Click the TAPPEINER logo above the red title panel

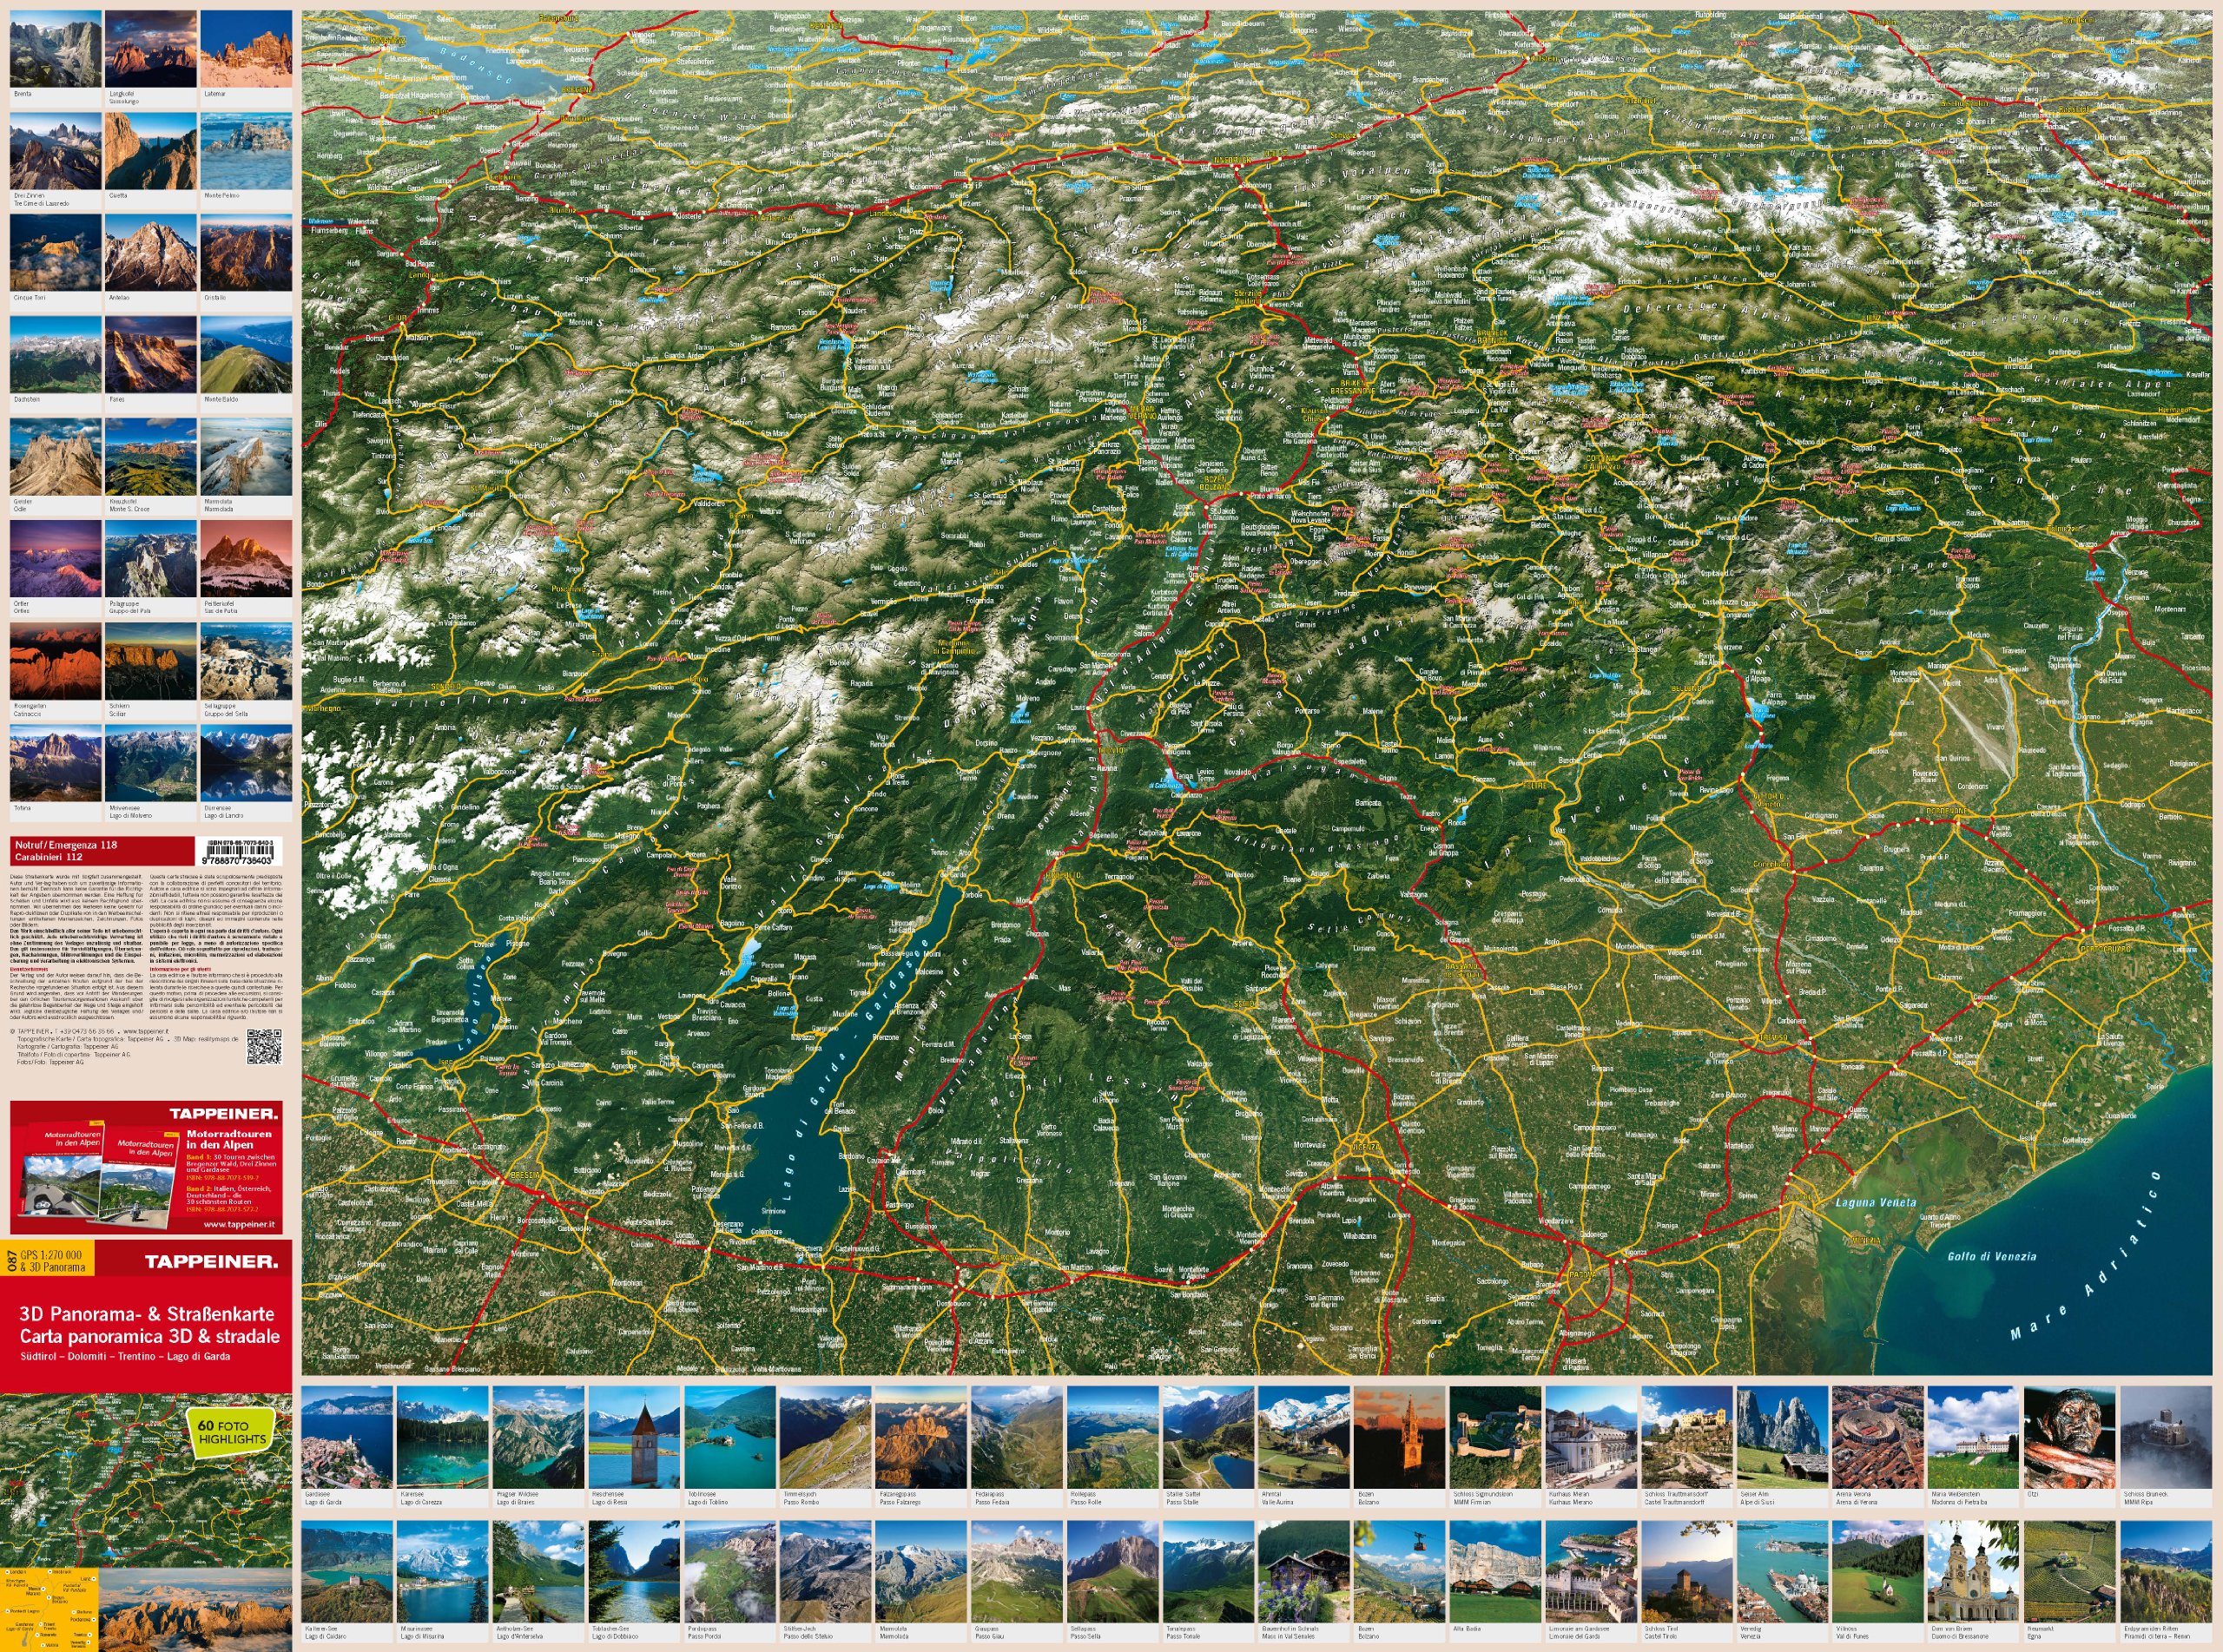pos(211,1261)
